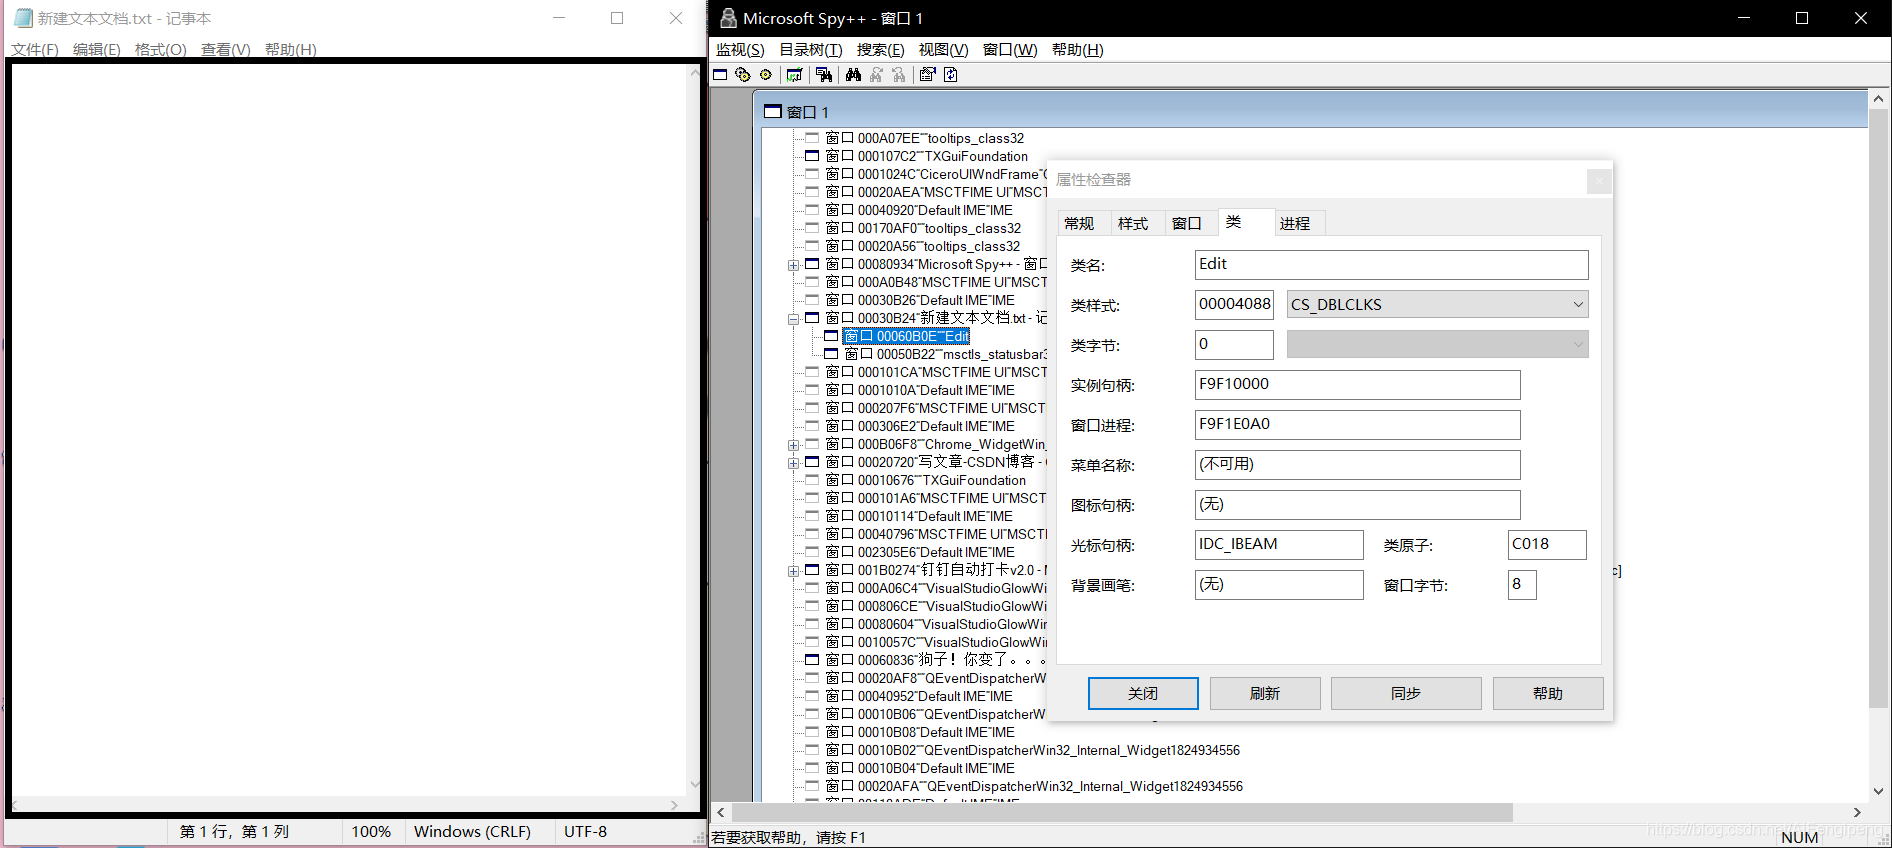1892x848 pixels.
Task: Click the Find Previous binoculars icon
Action: tap(899, 75)
